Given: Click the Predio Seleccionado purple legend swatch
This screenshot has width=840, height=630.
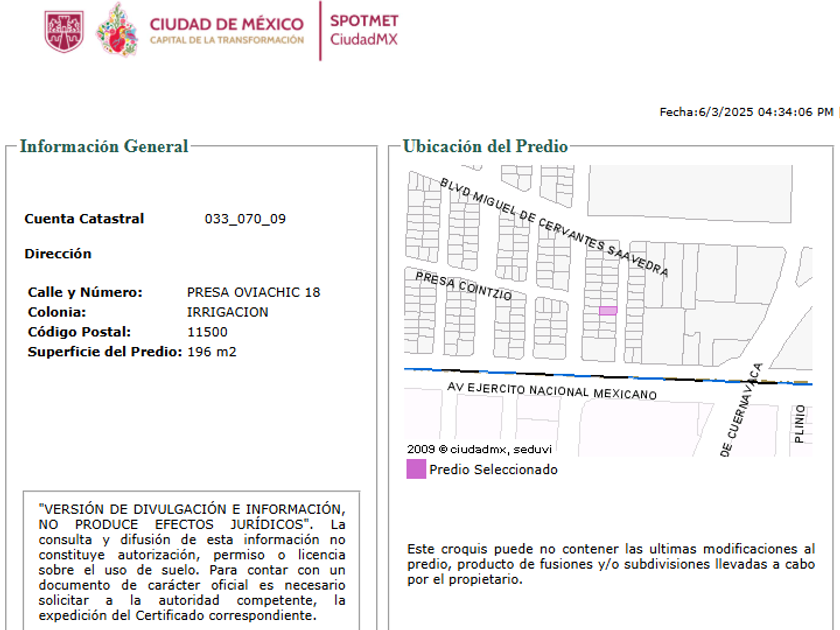Looking at the screenshot, I should (416, 469).
